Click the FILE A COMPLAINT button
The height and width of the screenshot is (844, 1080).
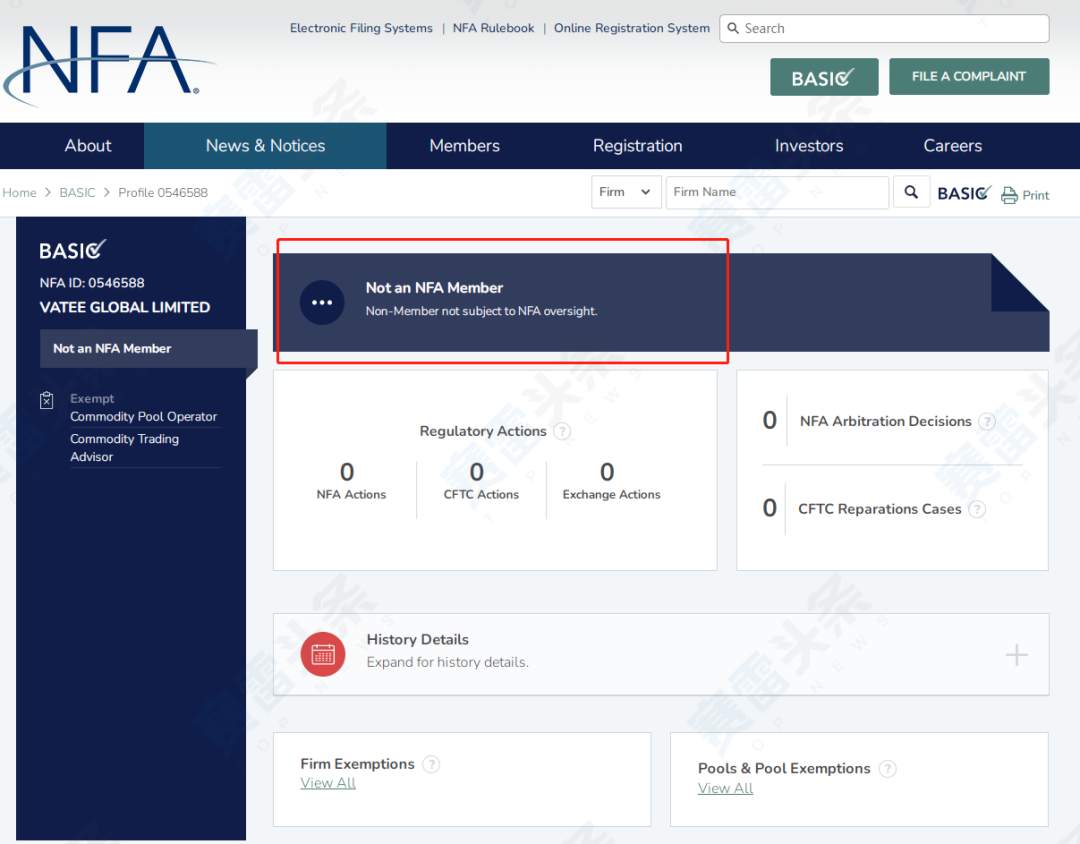[x=969, y=76]
